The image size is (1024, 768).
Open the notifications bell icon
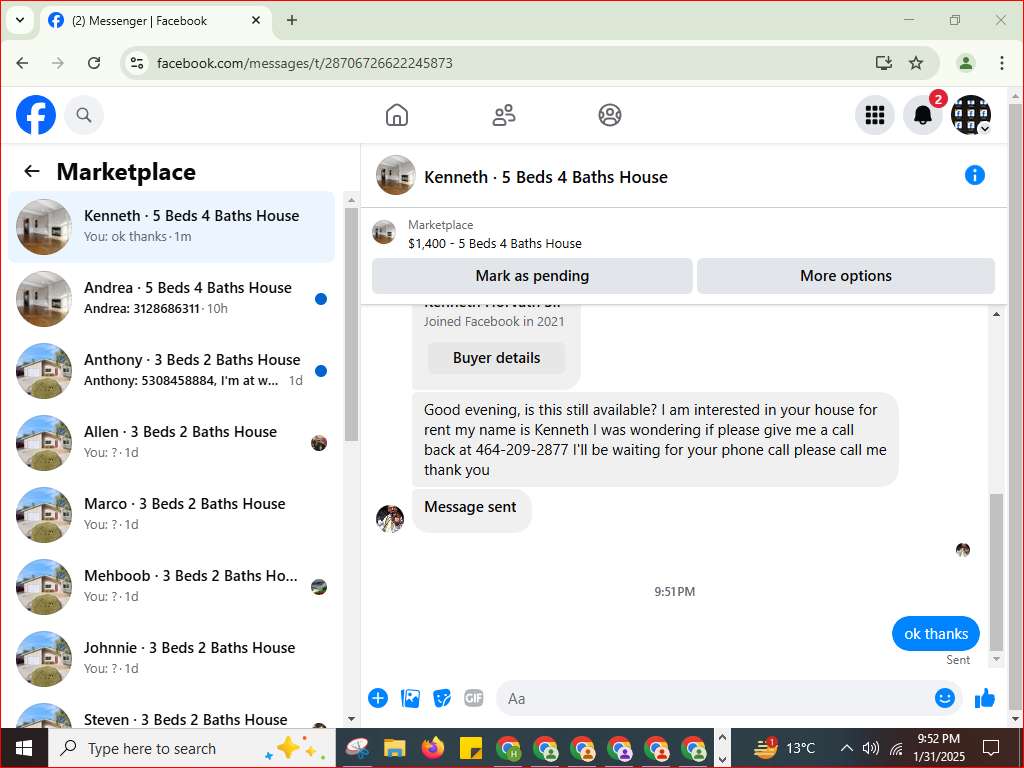923,115
